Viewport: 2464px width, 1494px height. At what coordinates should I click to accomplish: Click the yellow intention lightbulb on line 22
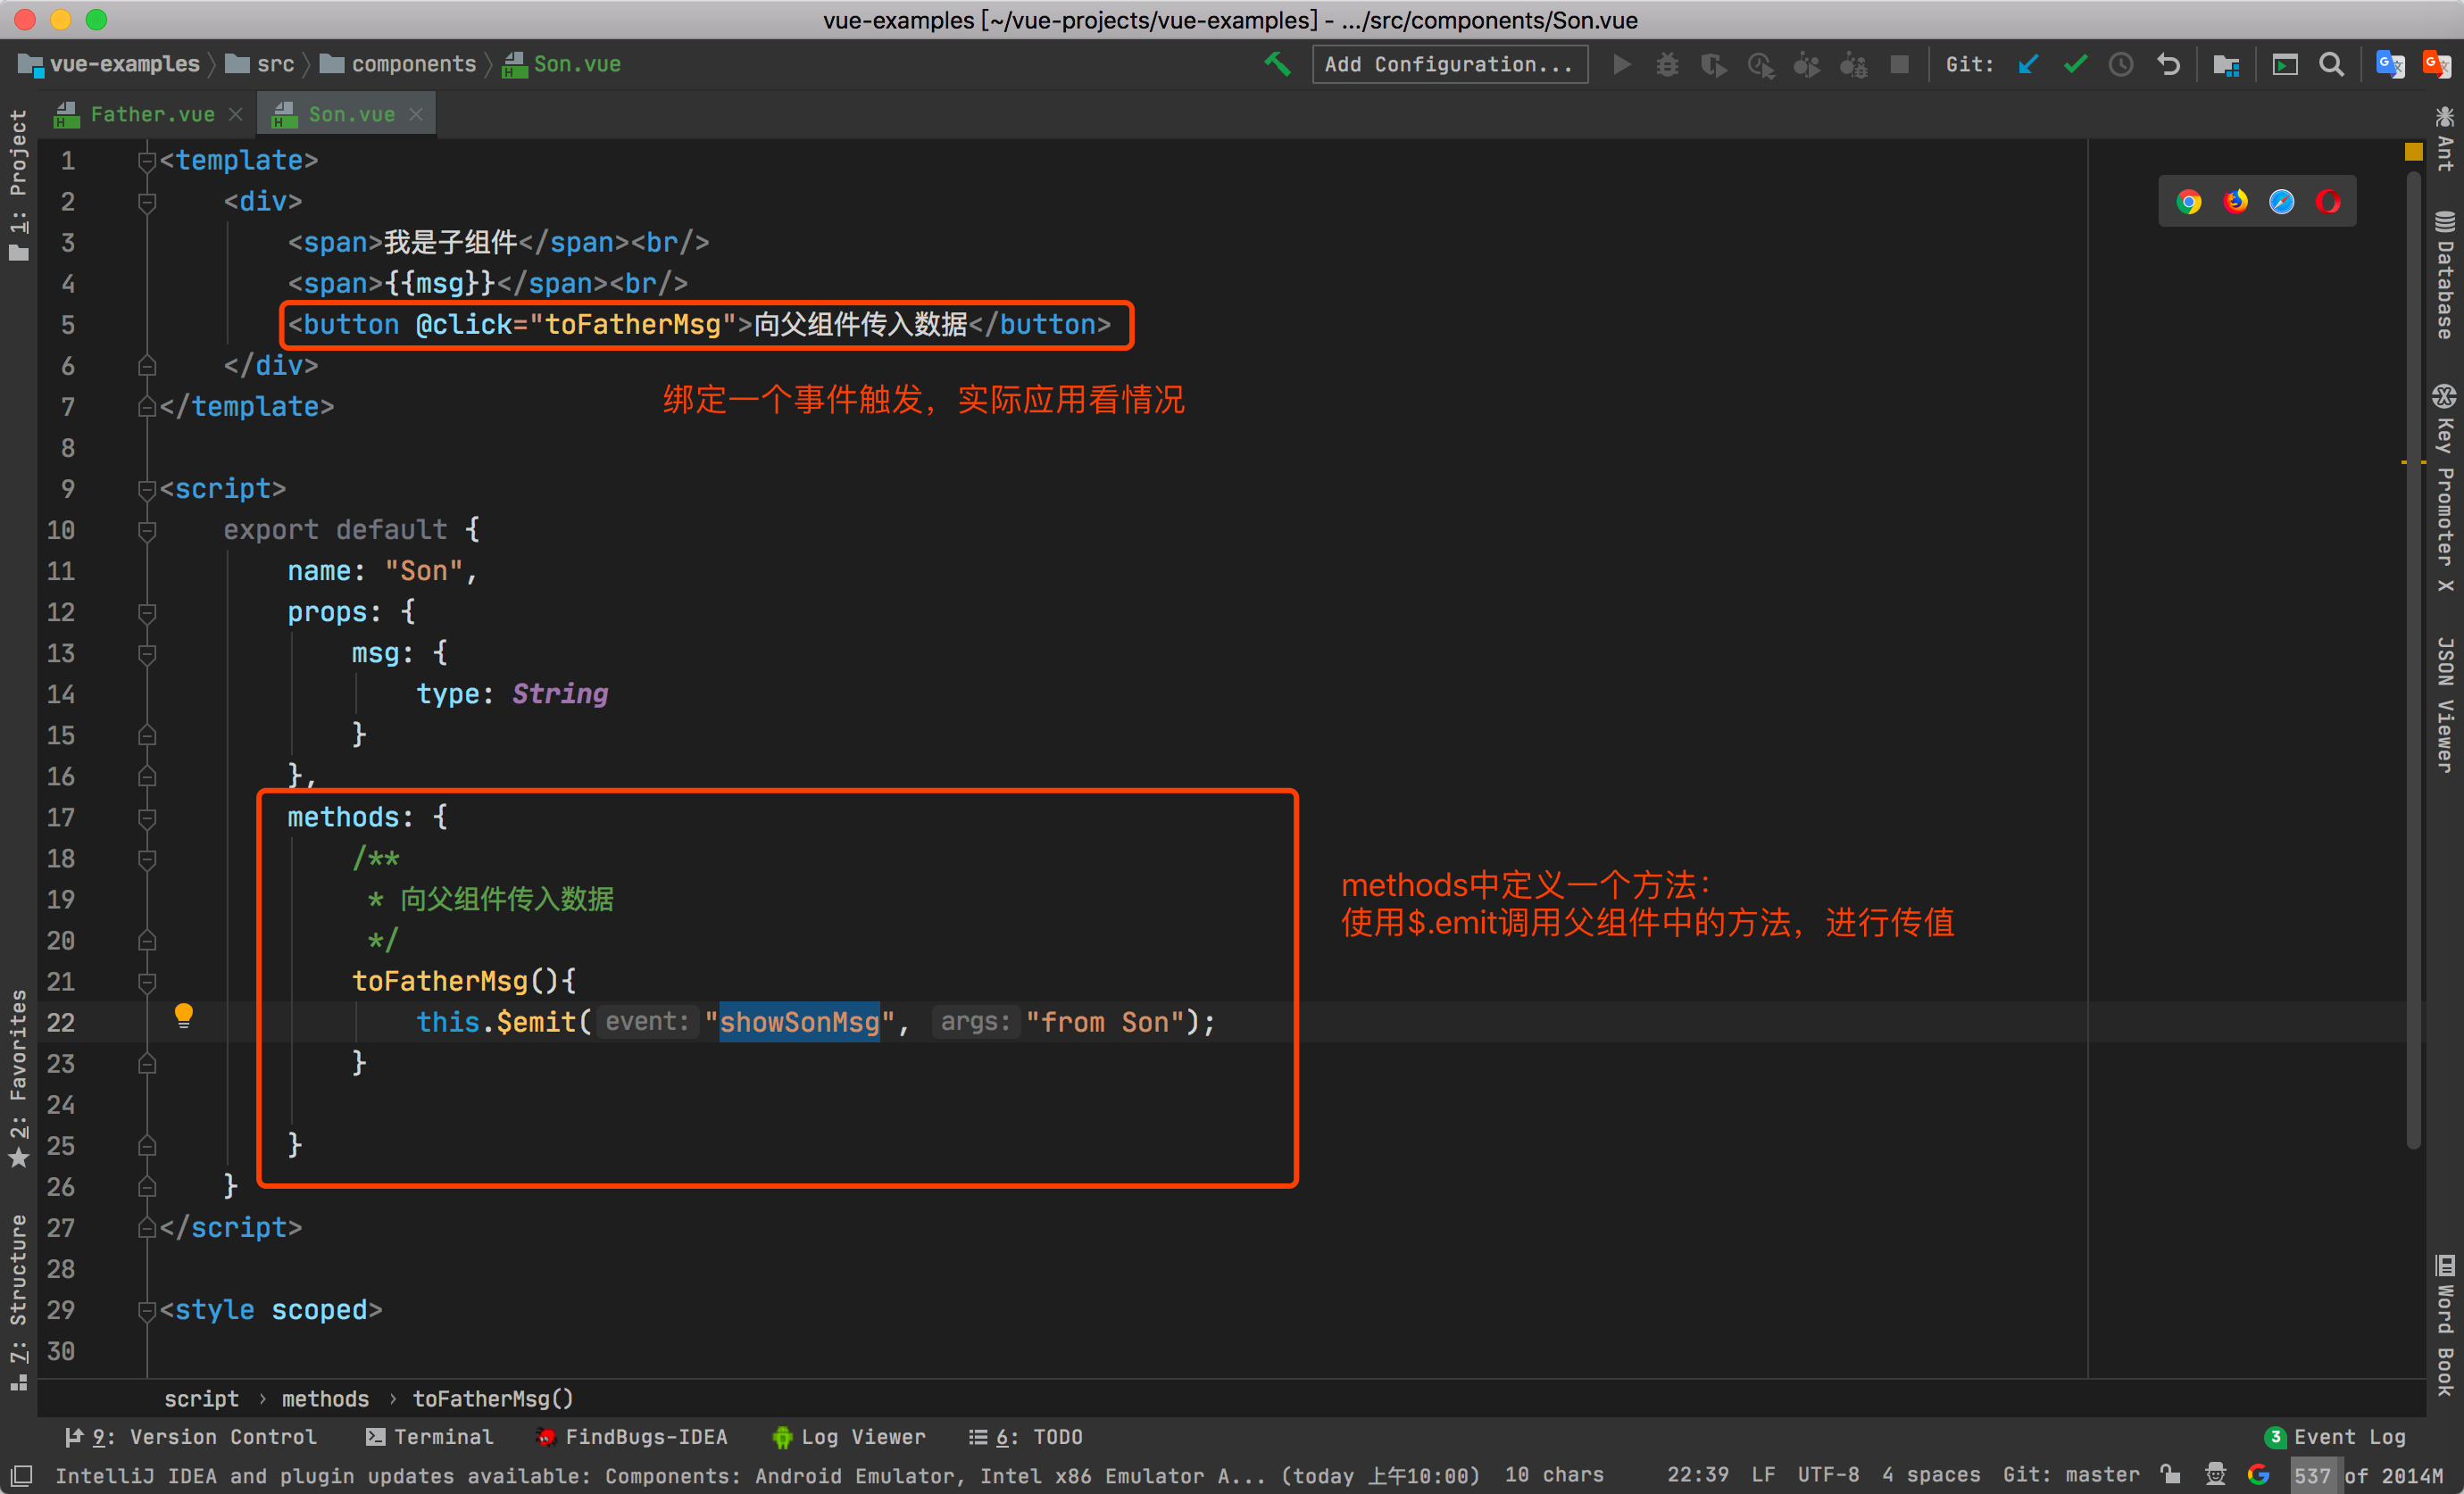(x=184, y=1016)
